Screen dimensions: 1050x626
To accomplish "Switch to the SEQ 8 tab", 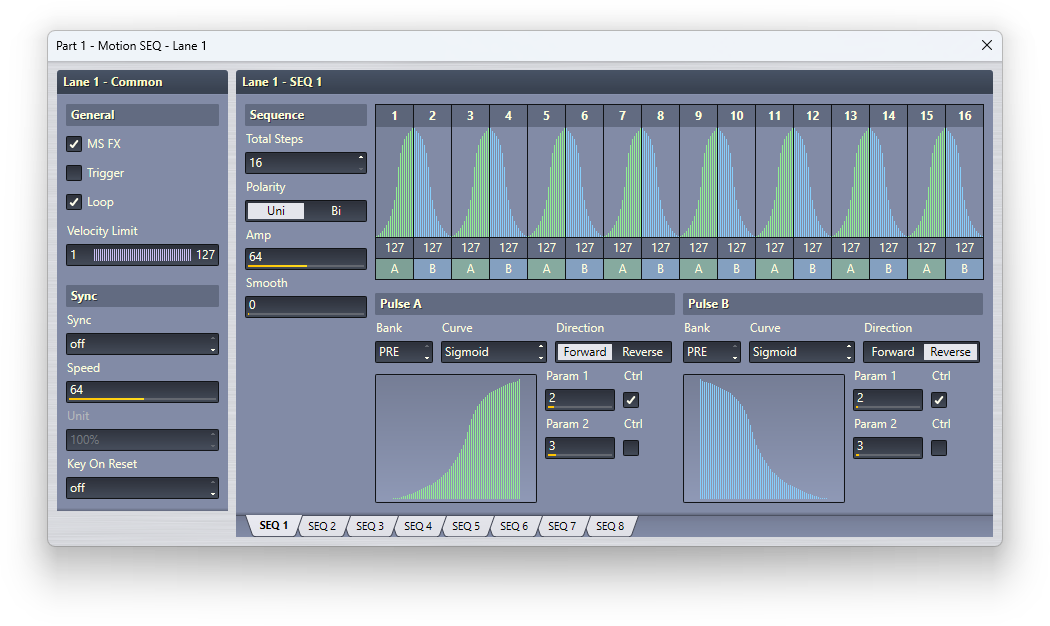I will [x=610, y=526].
